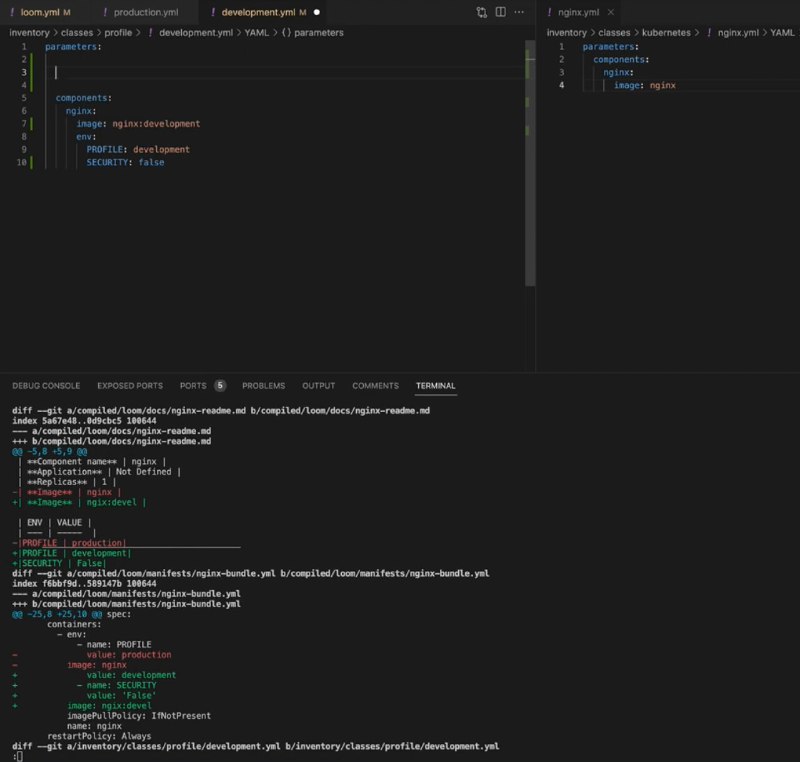
Task: Click added line 'image: ngix:devel' in terminal
Action: click(109, 705)
